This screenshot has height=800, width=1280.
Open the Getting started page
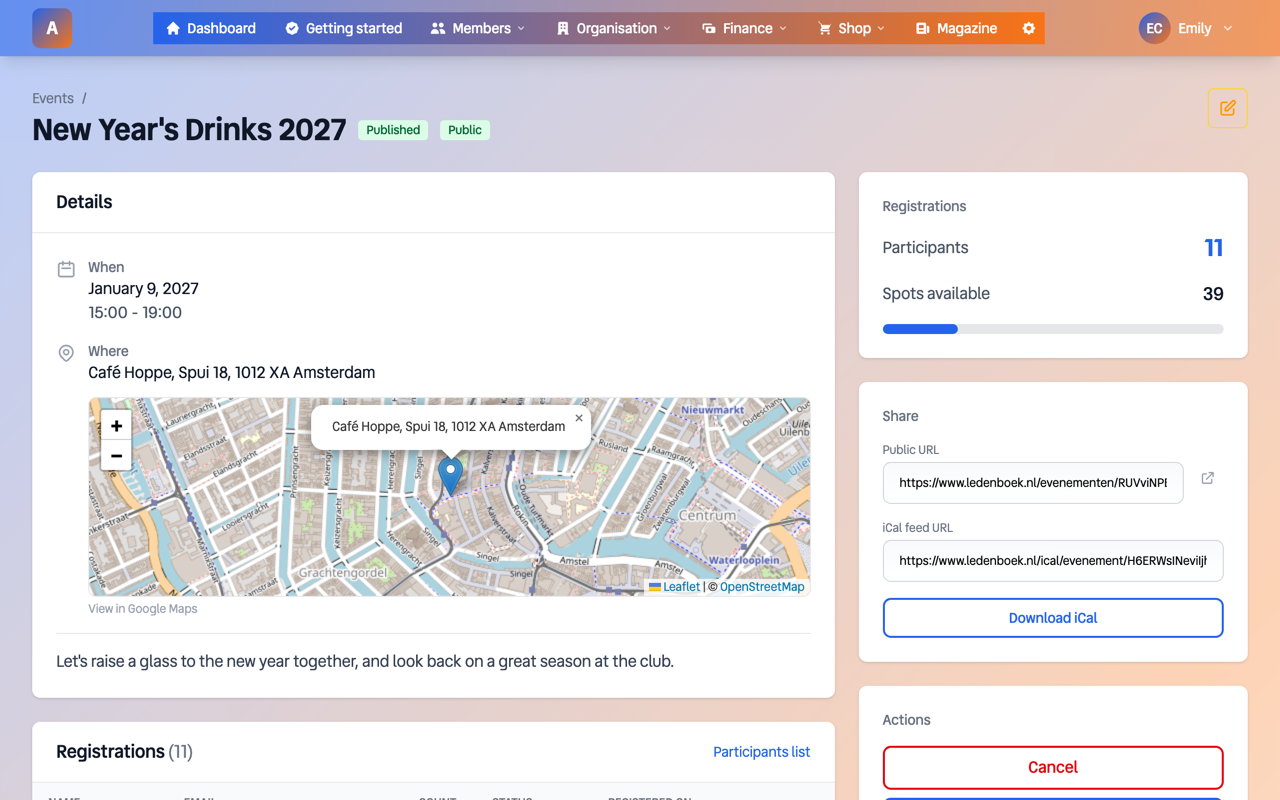pos(343,28)
